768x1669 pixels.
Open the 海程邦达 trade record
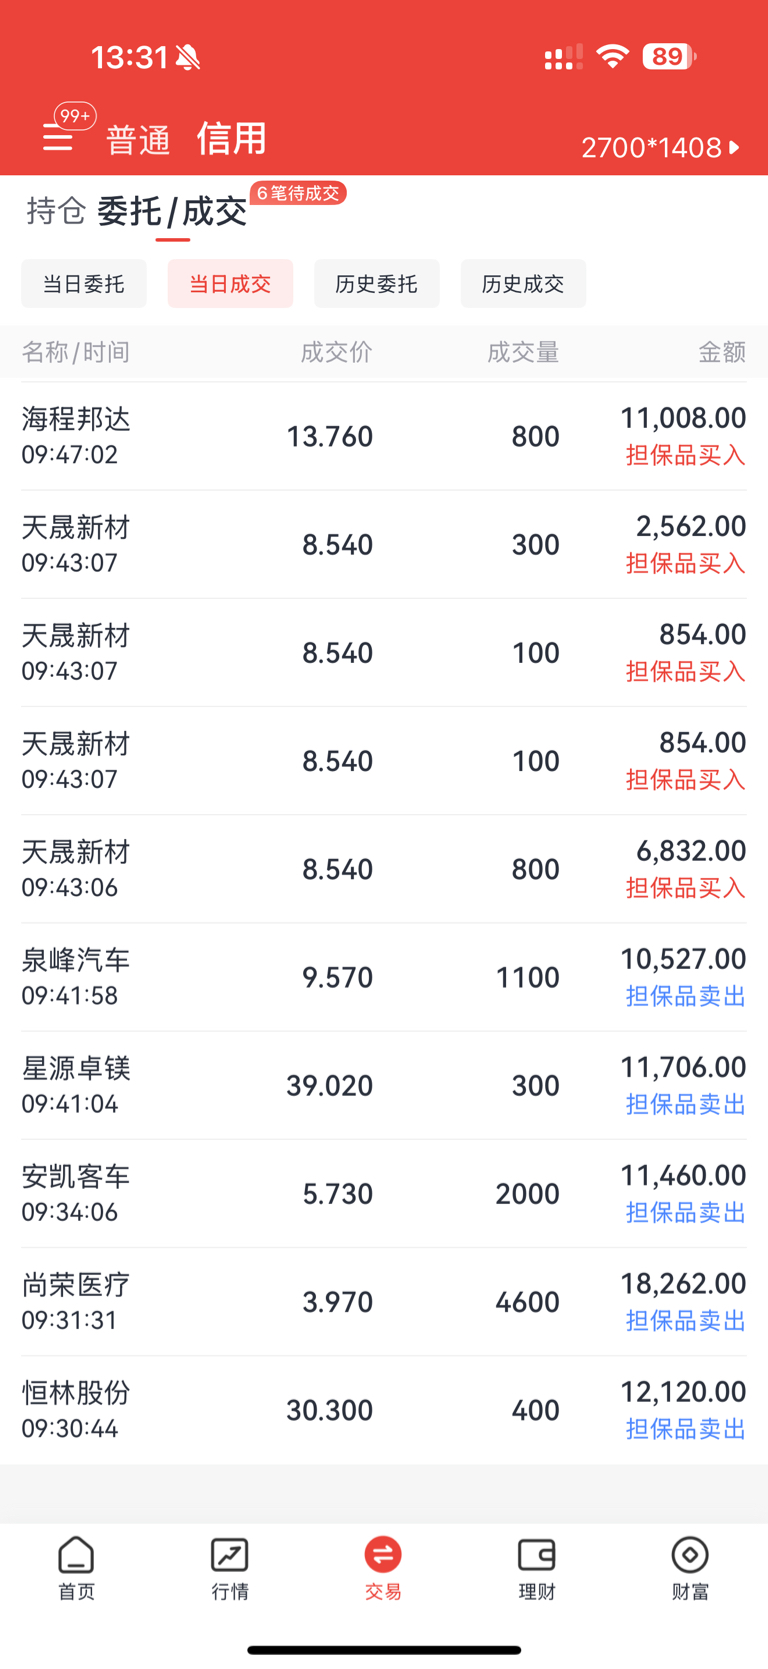384,436
